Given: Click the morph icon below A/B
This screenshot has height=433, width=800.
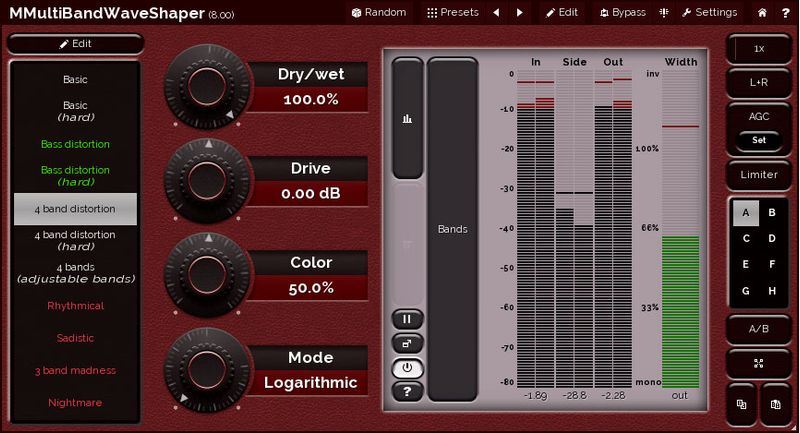Looking at the screenshot, I should tap(759, 364).
